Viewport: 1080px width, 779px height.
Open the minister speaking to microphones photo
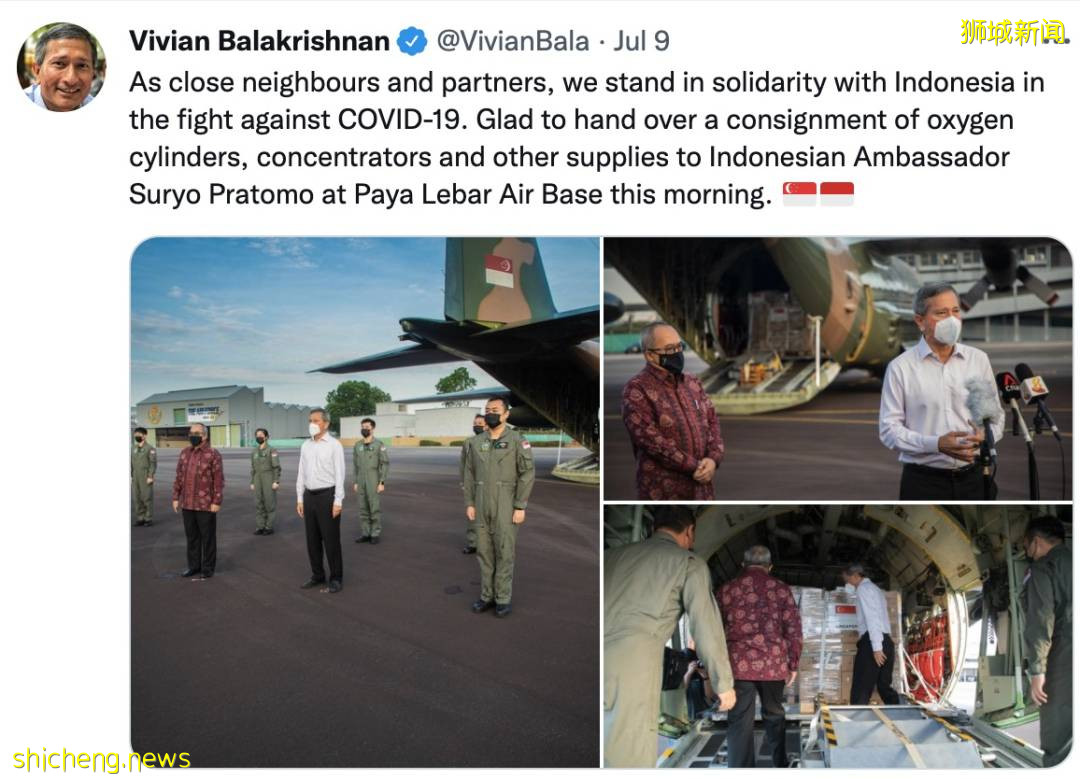click(x=838, y=368)
